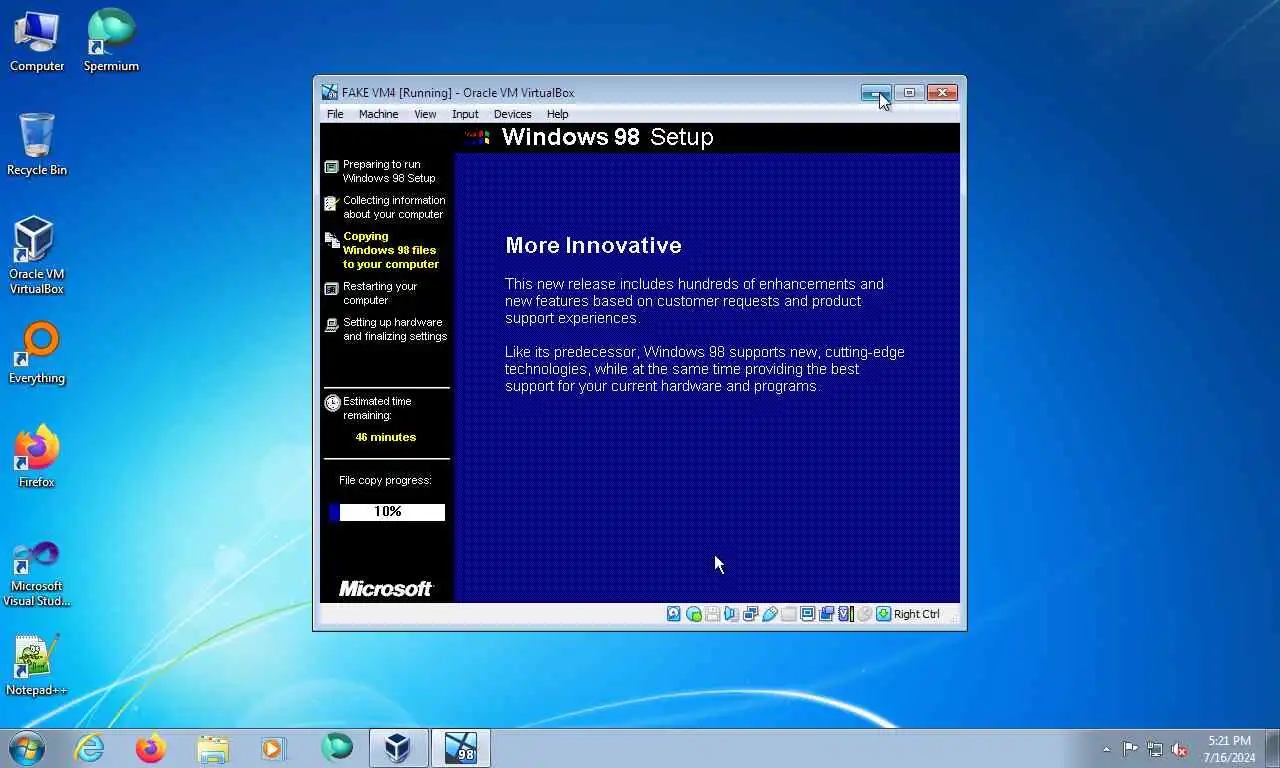Screen dimensions: 1280x768
Task: Click 'Setting up hardware and finalizing settings' step
Action: tap(395, 329)
